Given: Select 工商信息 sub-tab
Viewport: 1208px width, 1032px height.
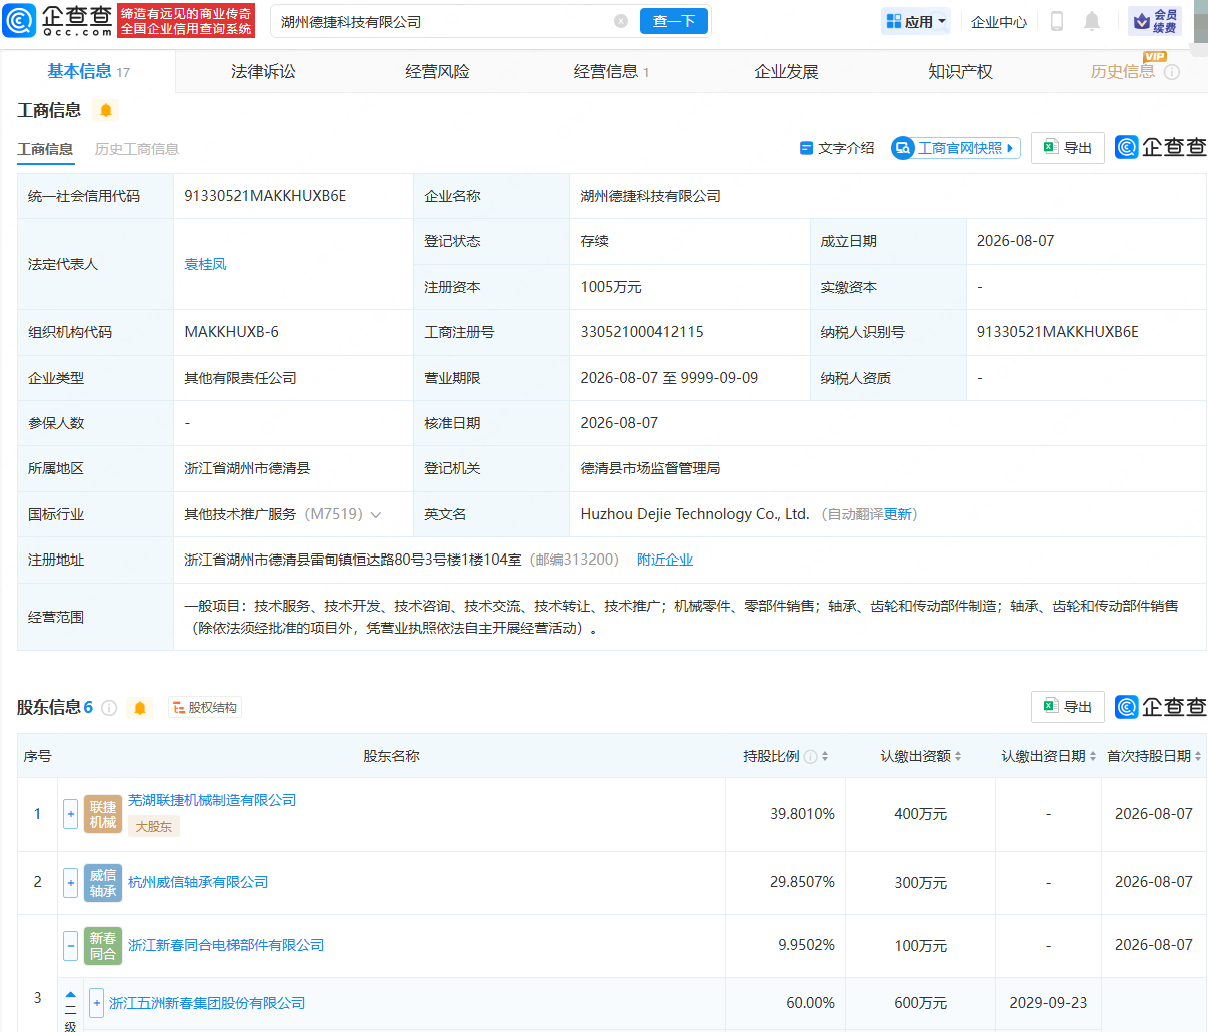Looking at the screenshot, I should click(45, 149).
